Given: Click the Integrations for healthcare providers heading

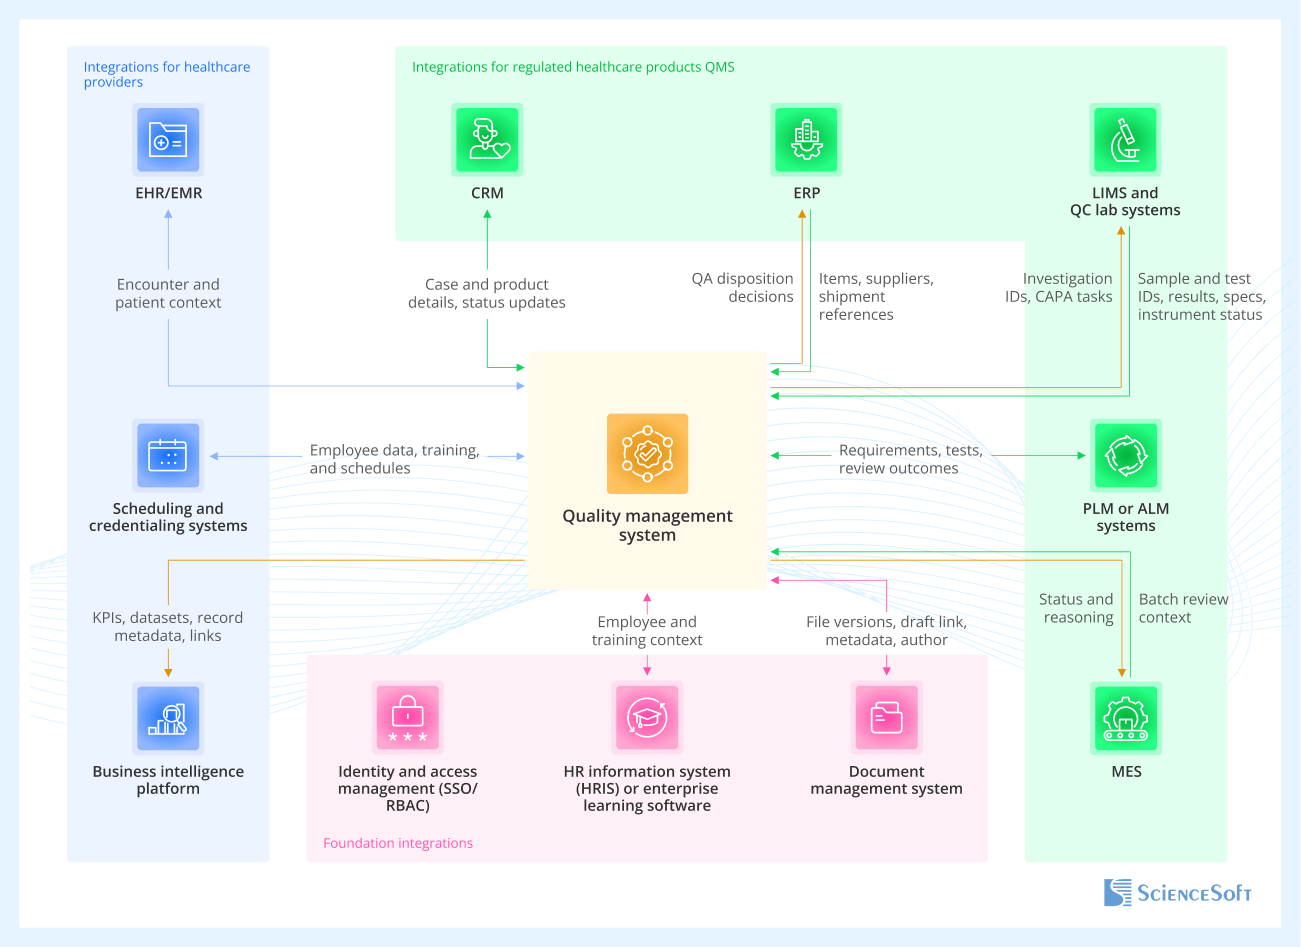Looking at the screenshot, I should 166,74.
